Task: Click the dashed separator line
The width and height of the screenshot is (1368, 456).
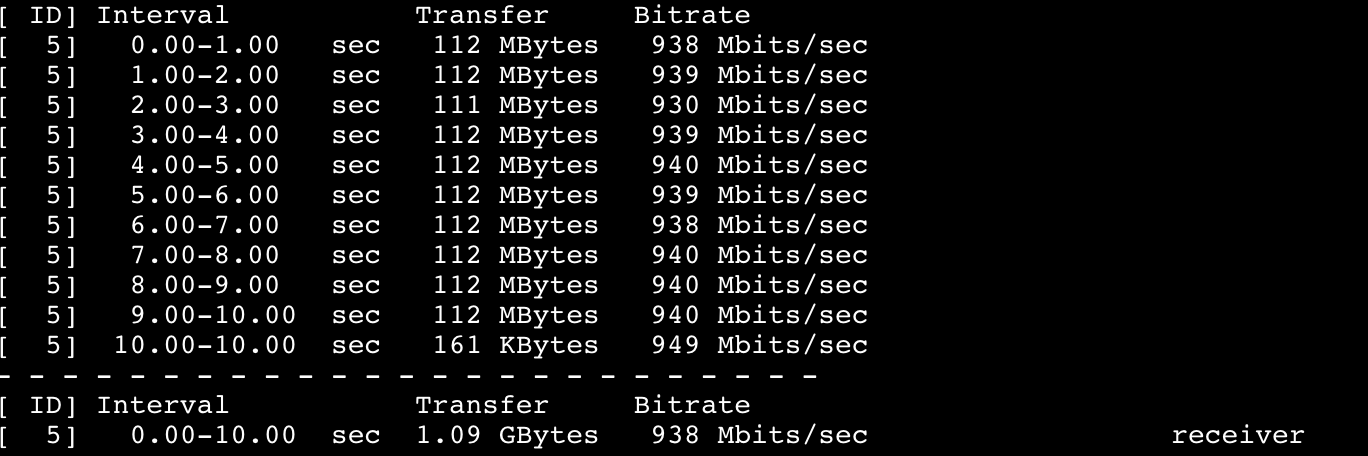Action: pos(408,376)
